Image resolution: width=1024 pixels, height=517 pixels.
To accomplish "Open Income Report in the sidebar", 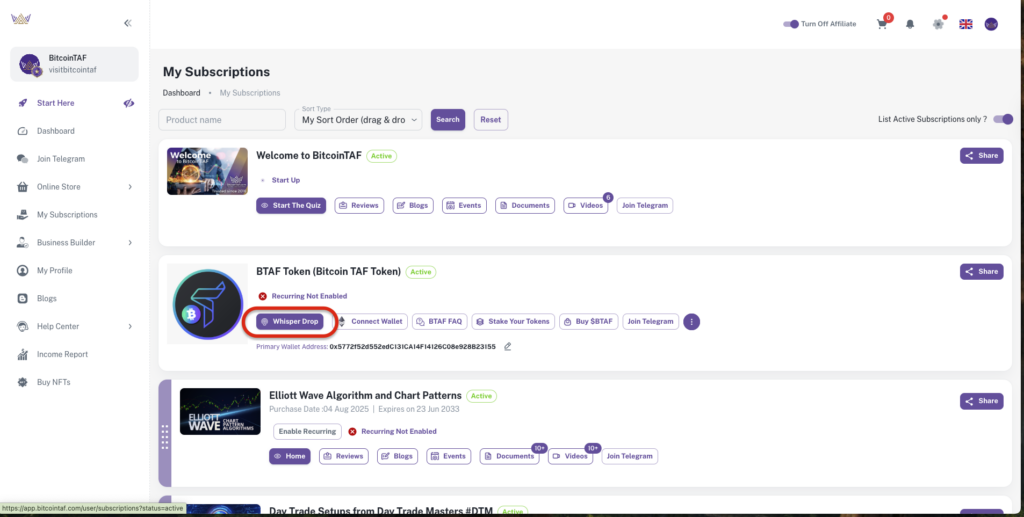I will point(62,354).
